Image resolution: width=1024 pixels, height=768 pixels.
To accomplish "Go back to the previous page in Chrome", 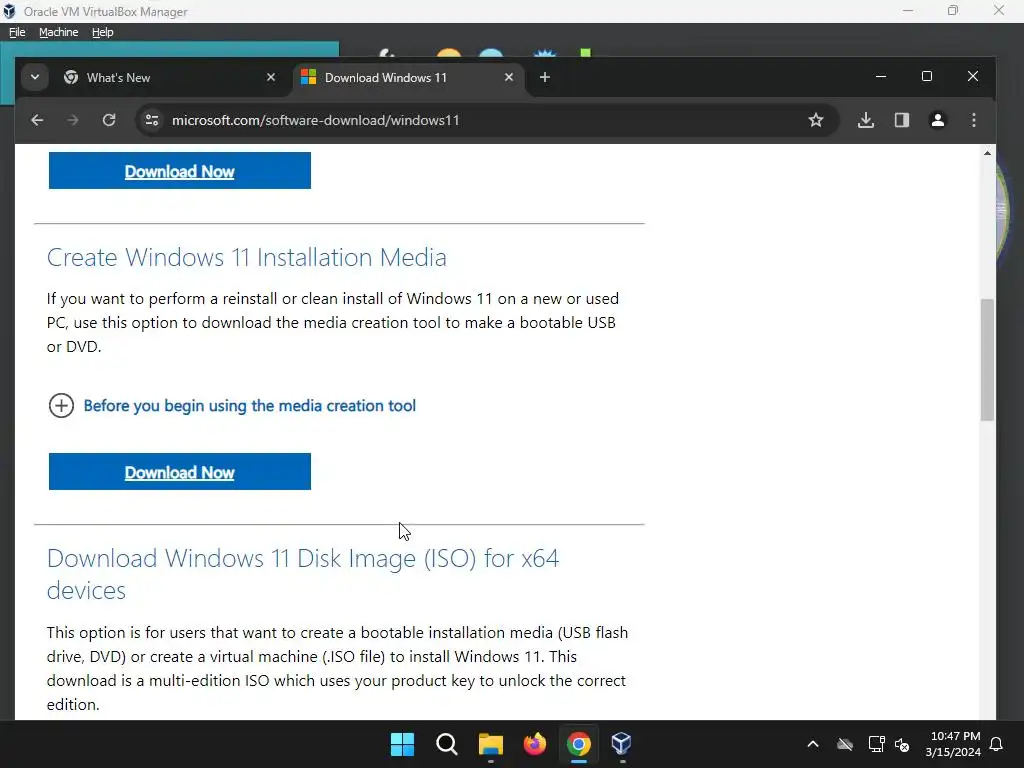I will [37, 120].
